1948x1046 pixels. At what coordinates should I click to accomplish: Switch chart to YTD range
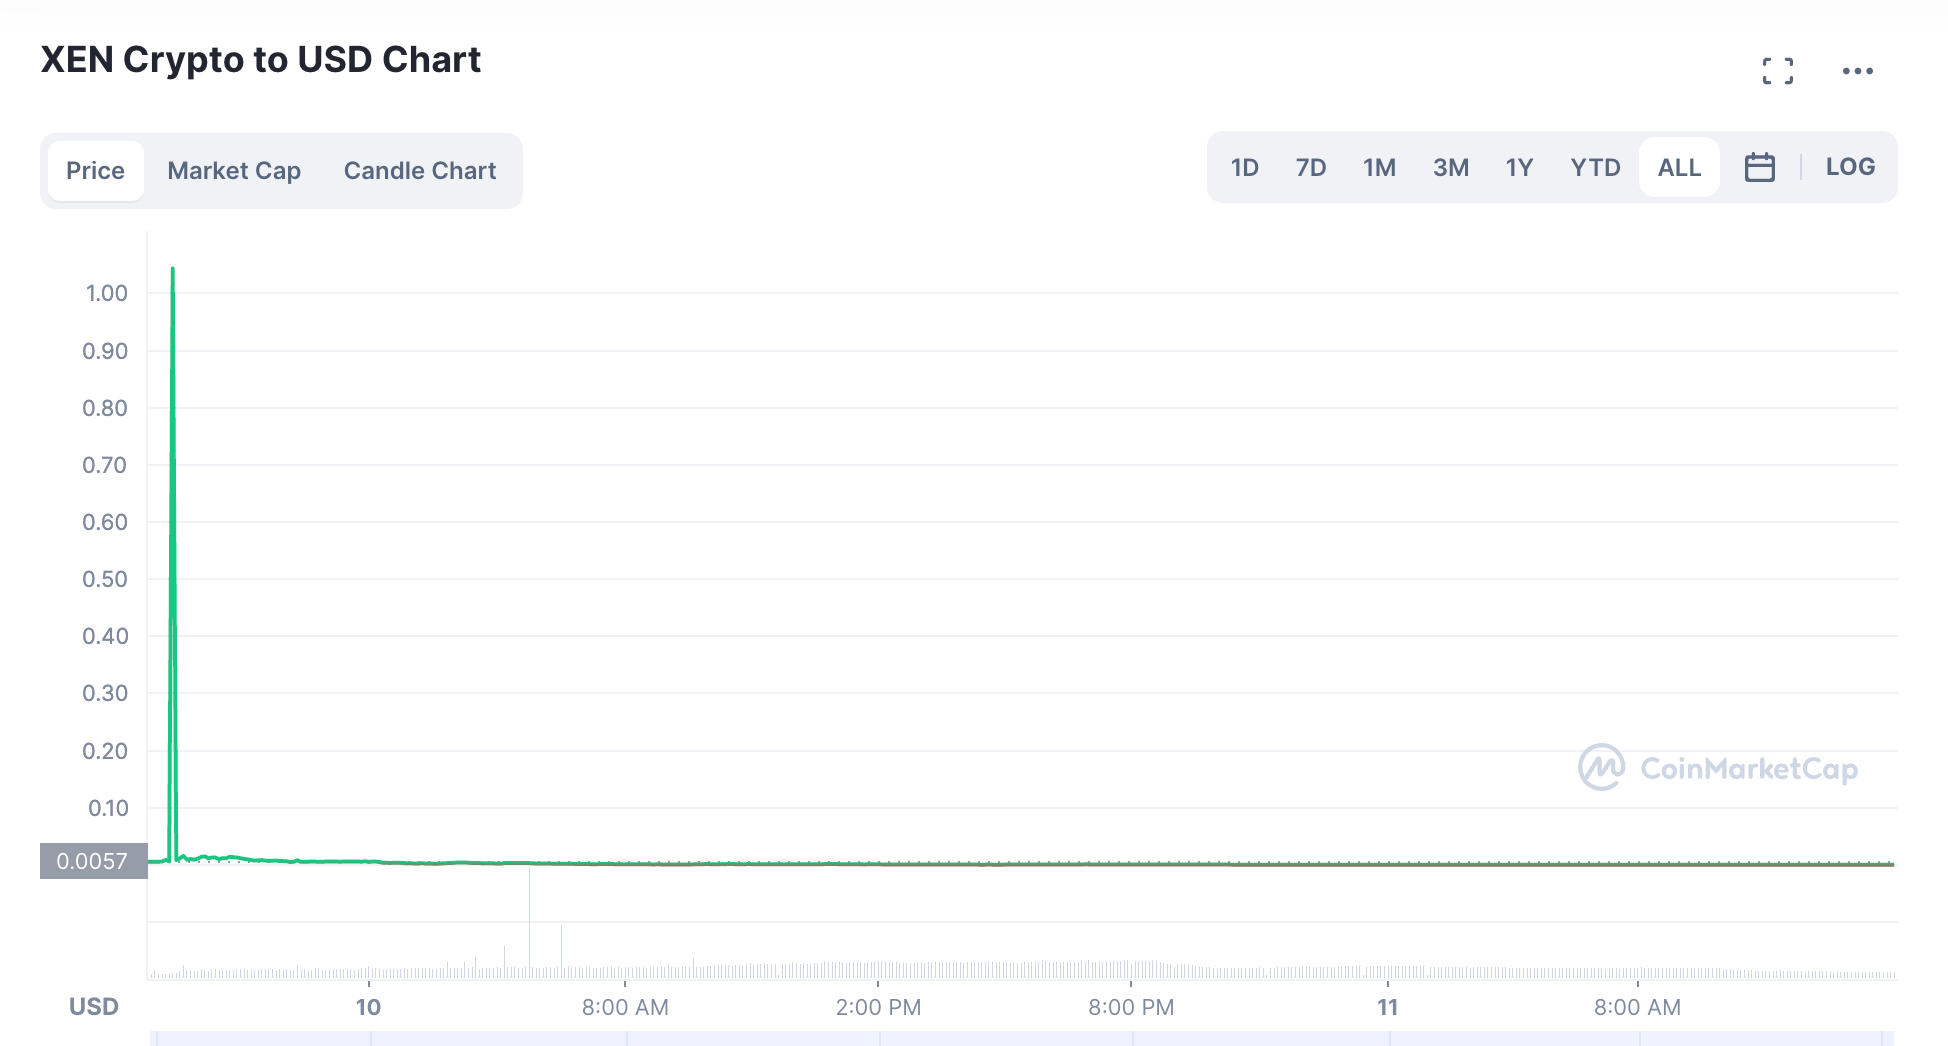pos(1594,167)
